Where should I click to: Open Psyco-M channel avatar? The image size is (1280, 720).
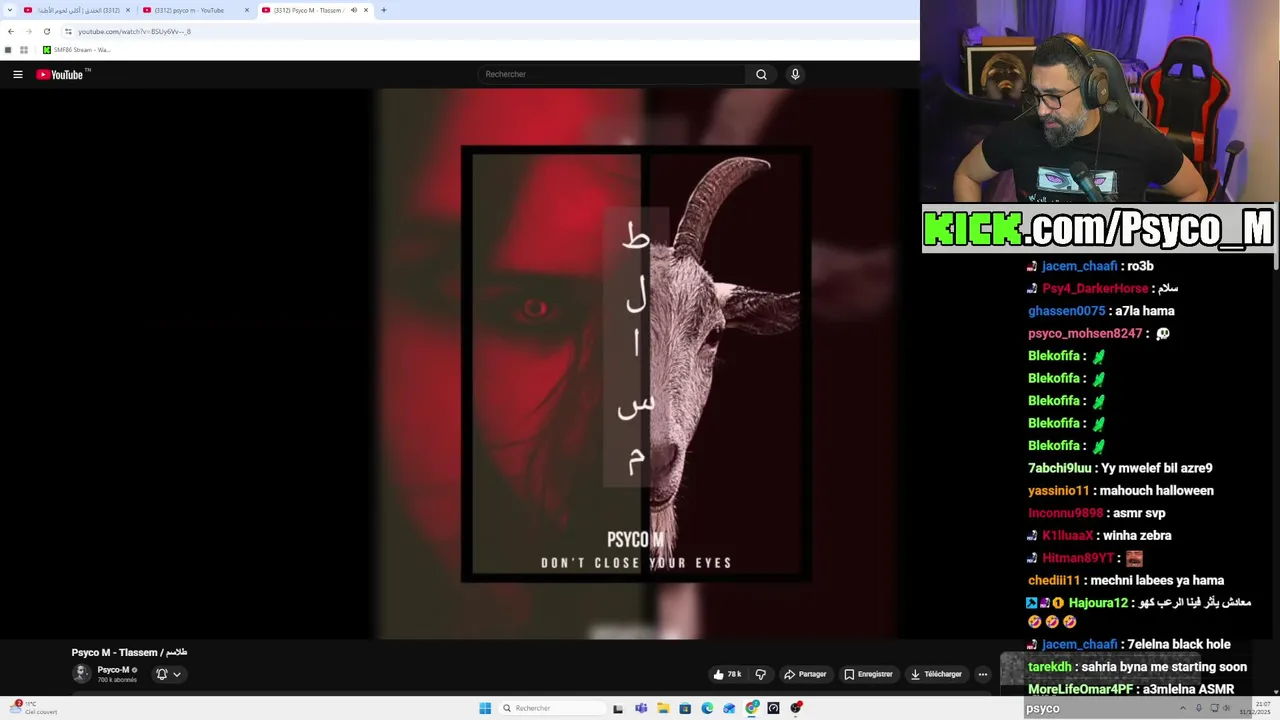(x=82, y=674)
